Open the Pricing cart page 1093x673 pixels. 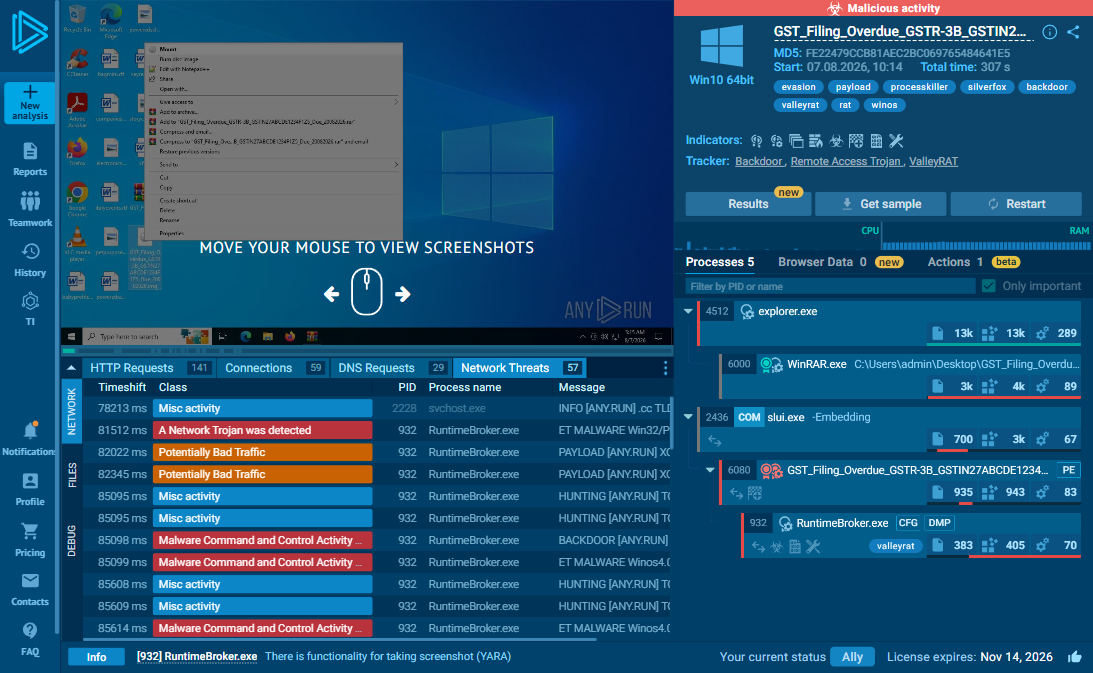(x=30, y=540)
